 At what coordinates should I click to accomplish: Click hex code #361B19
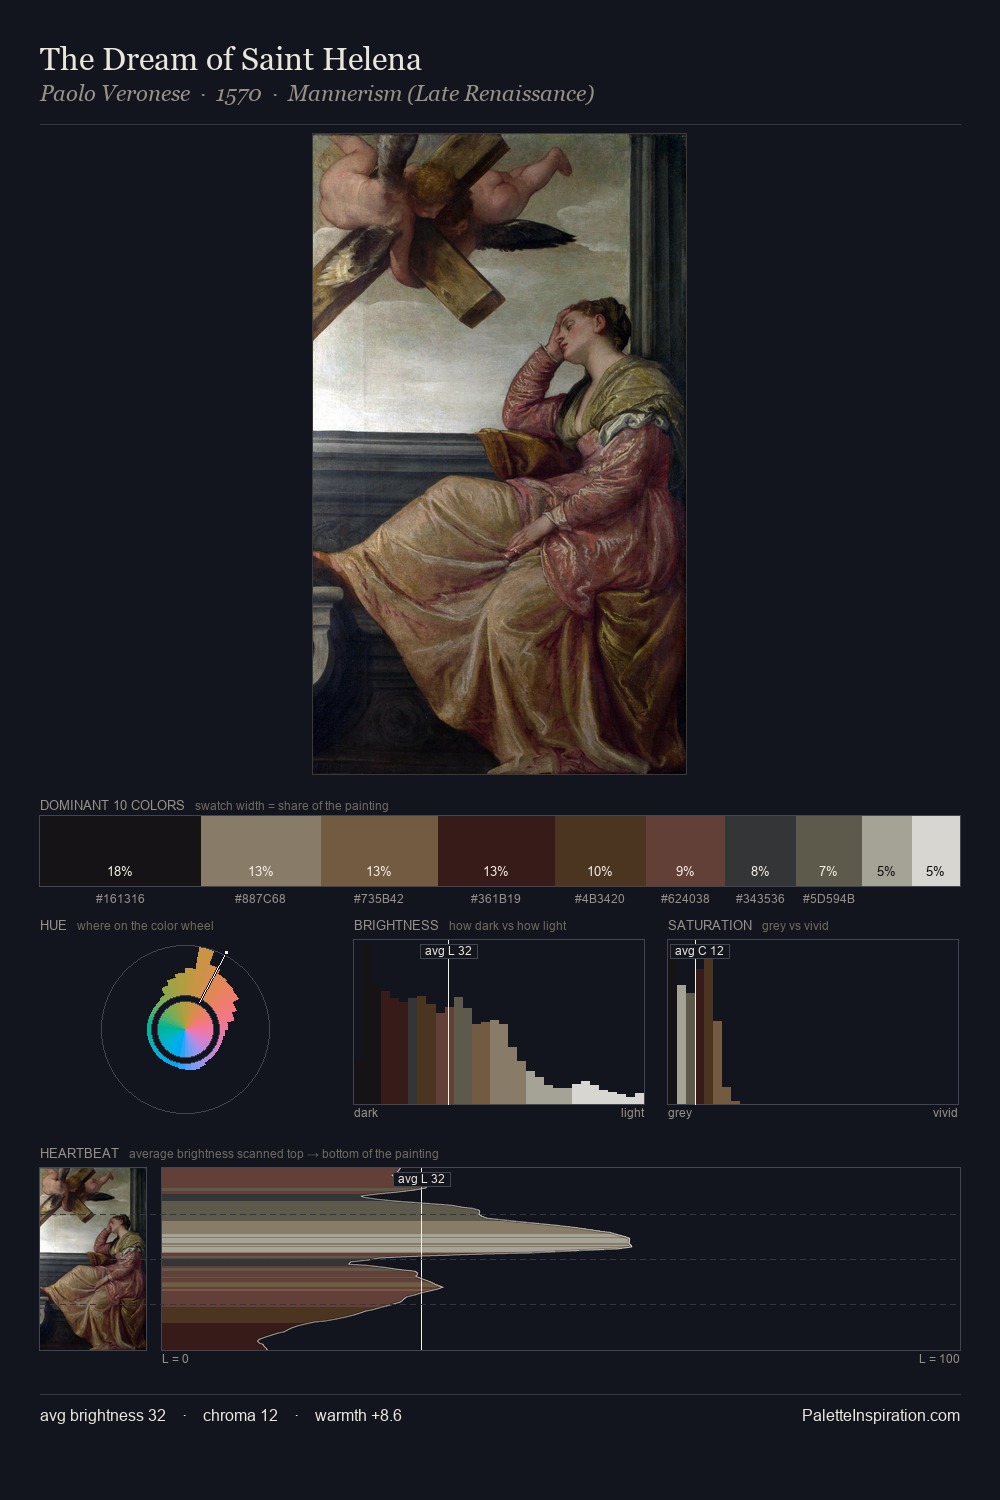pyautogui.click(x=496, y=899)
